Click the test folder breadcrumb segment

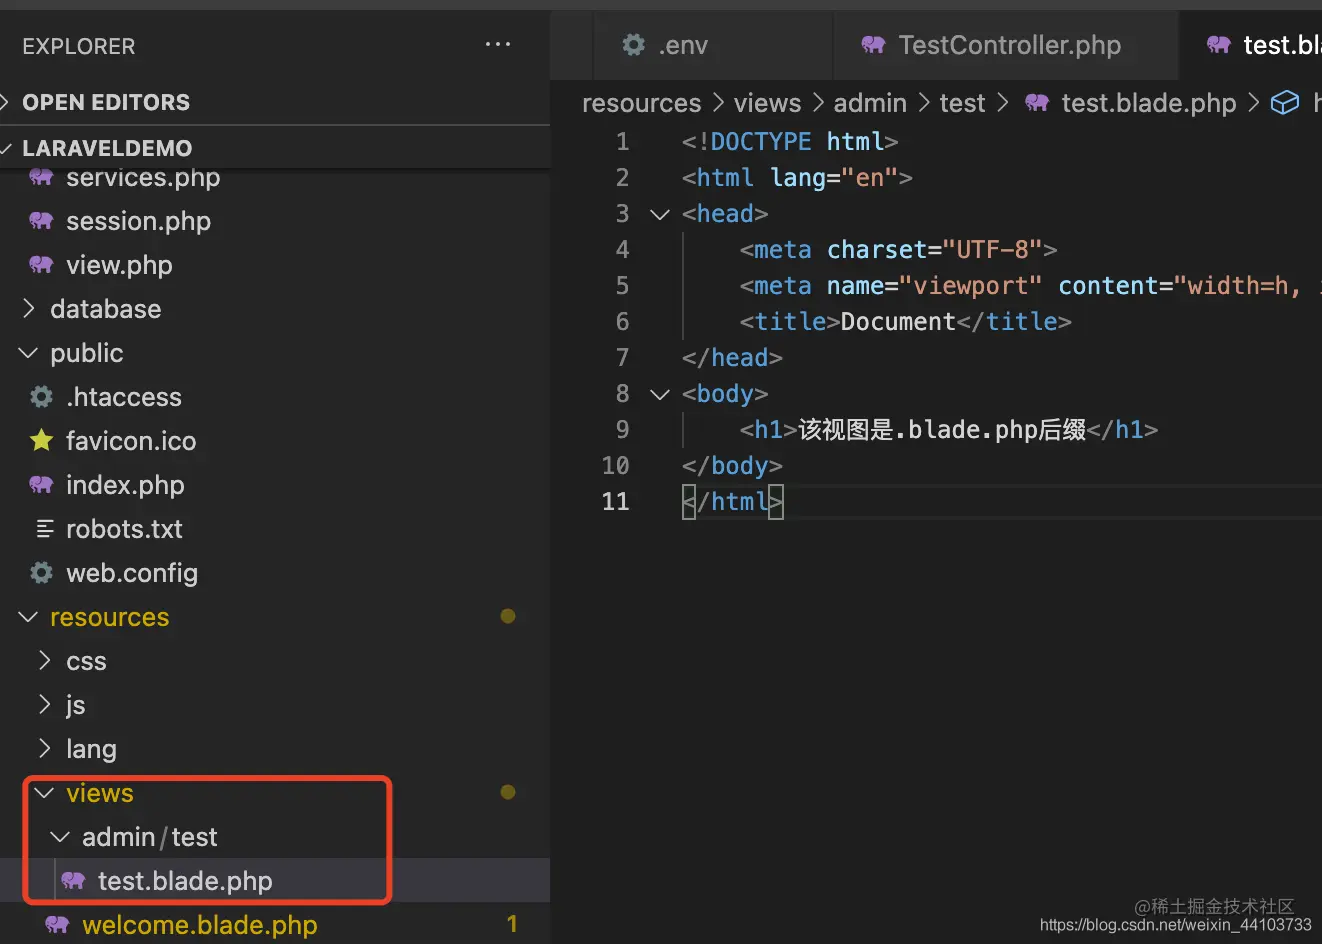962,103
